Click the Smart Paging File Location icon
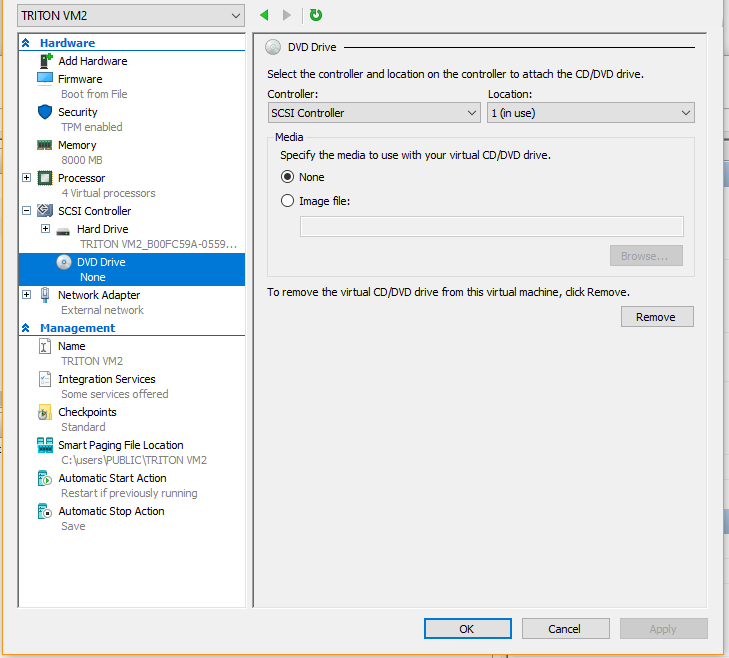 [44, 445]
